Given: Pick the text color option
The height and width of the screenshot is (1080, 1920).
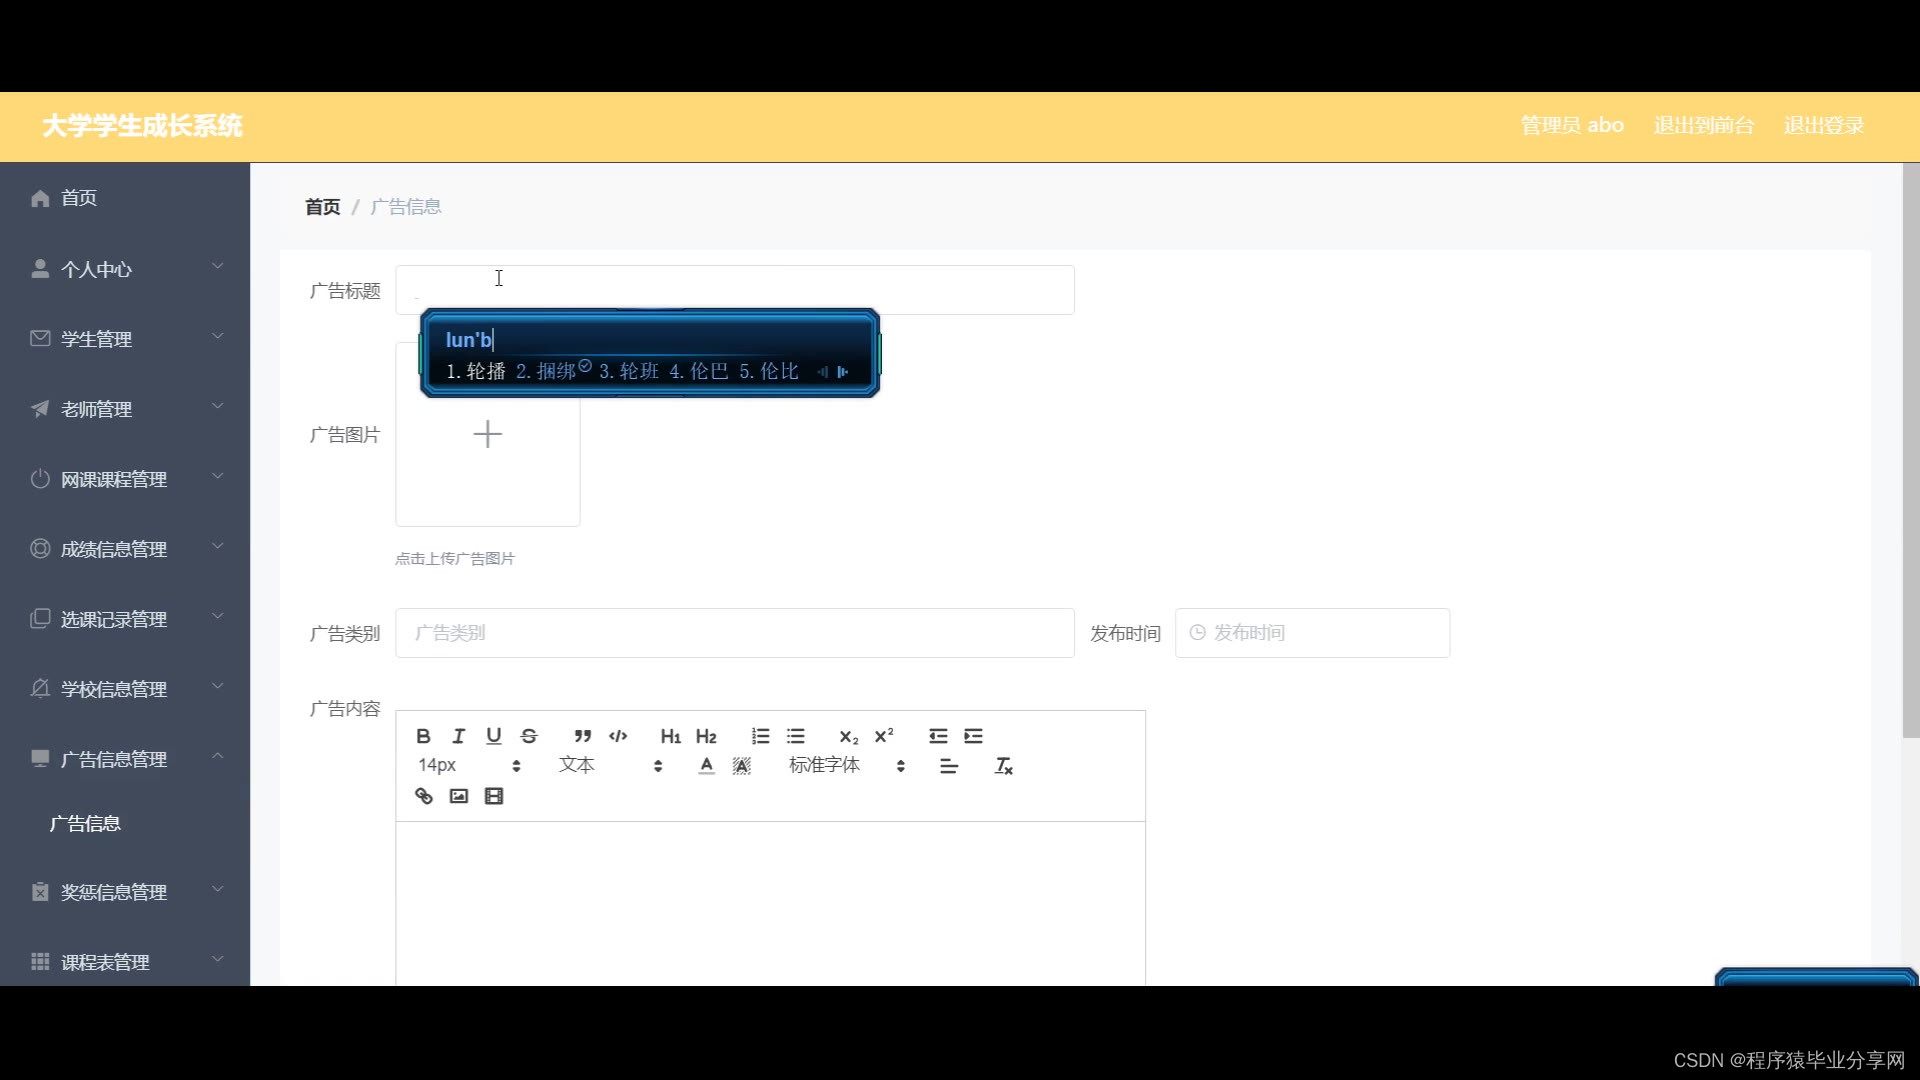Looking at the screenshot, I should click(706, 766).
